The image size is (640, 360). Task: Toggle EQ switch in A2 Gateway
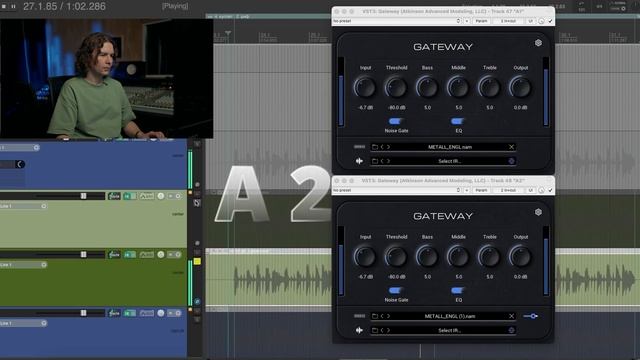[457, 290]
